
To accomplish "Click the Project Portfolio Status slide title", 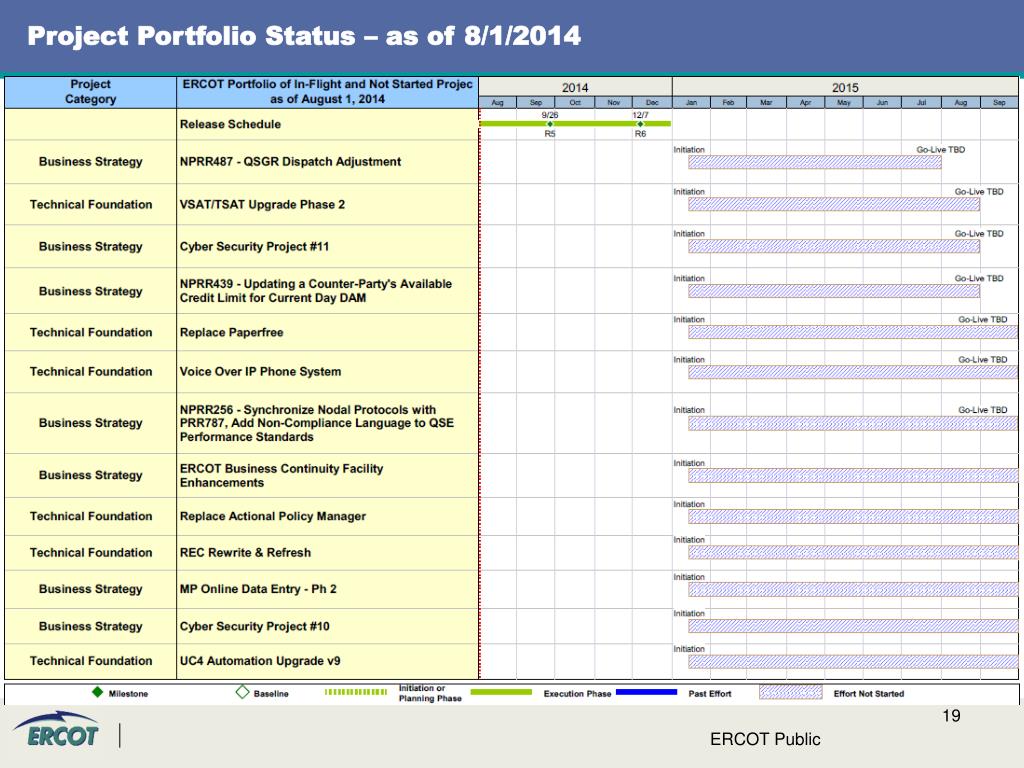I will pyautogui.click(x=304, y=36).
